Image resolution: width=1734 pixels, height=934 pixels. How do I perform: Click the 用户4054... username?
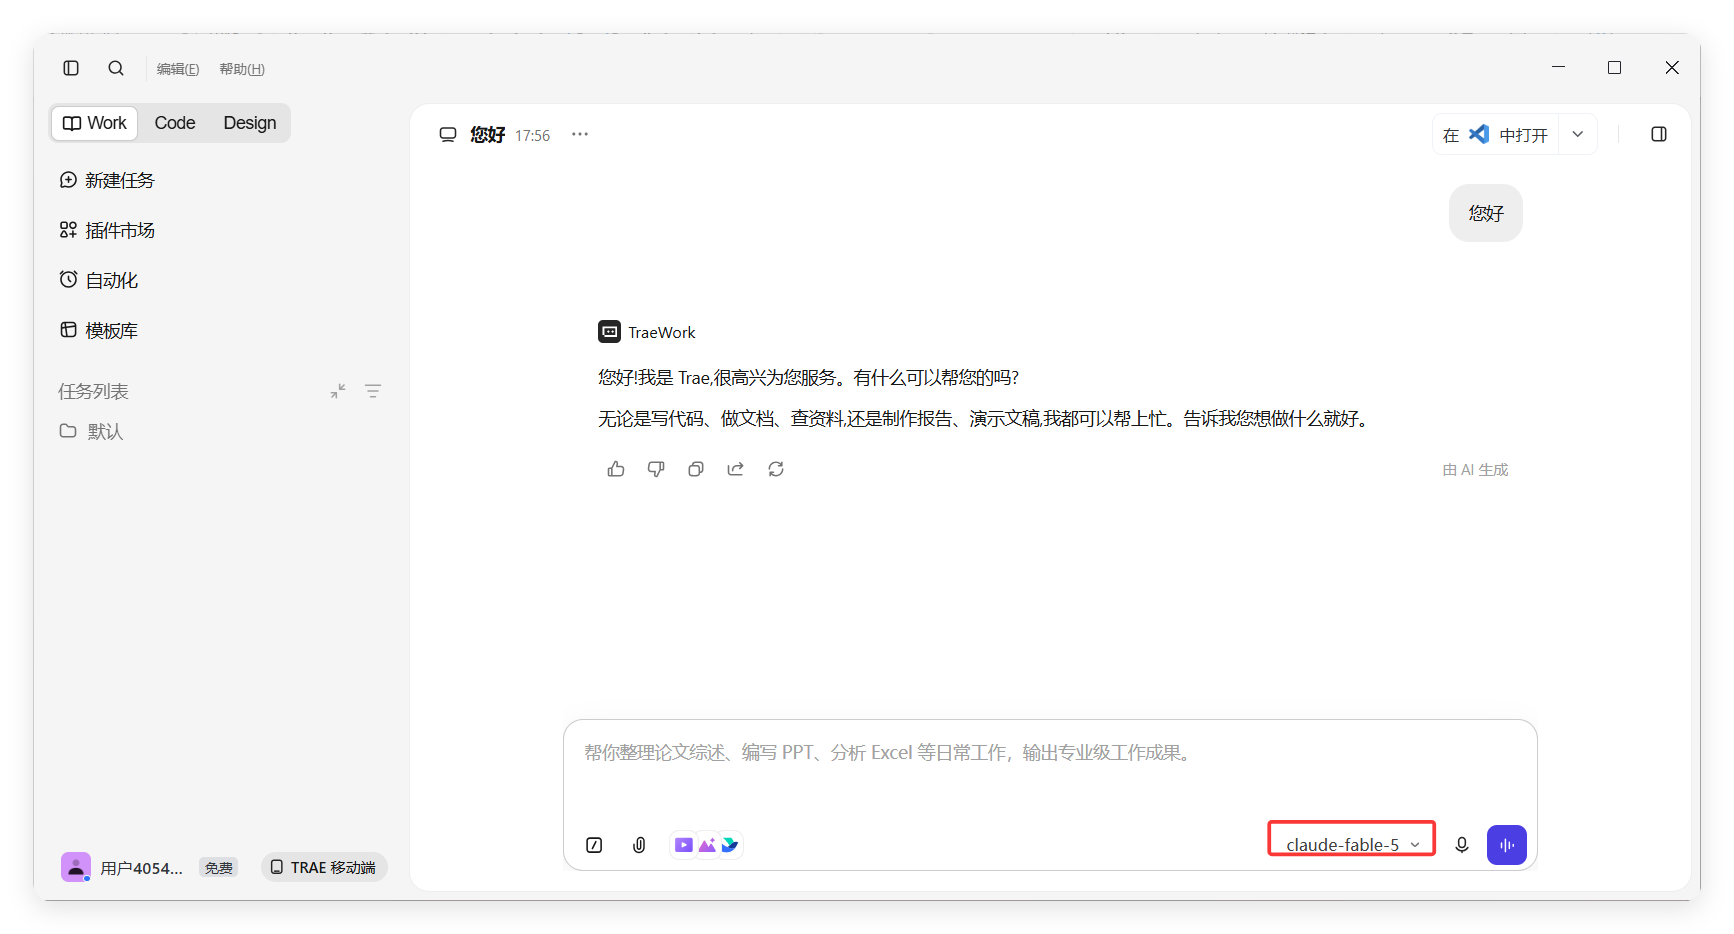click(x=141, y=868)
